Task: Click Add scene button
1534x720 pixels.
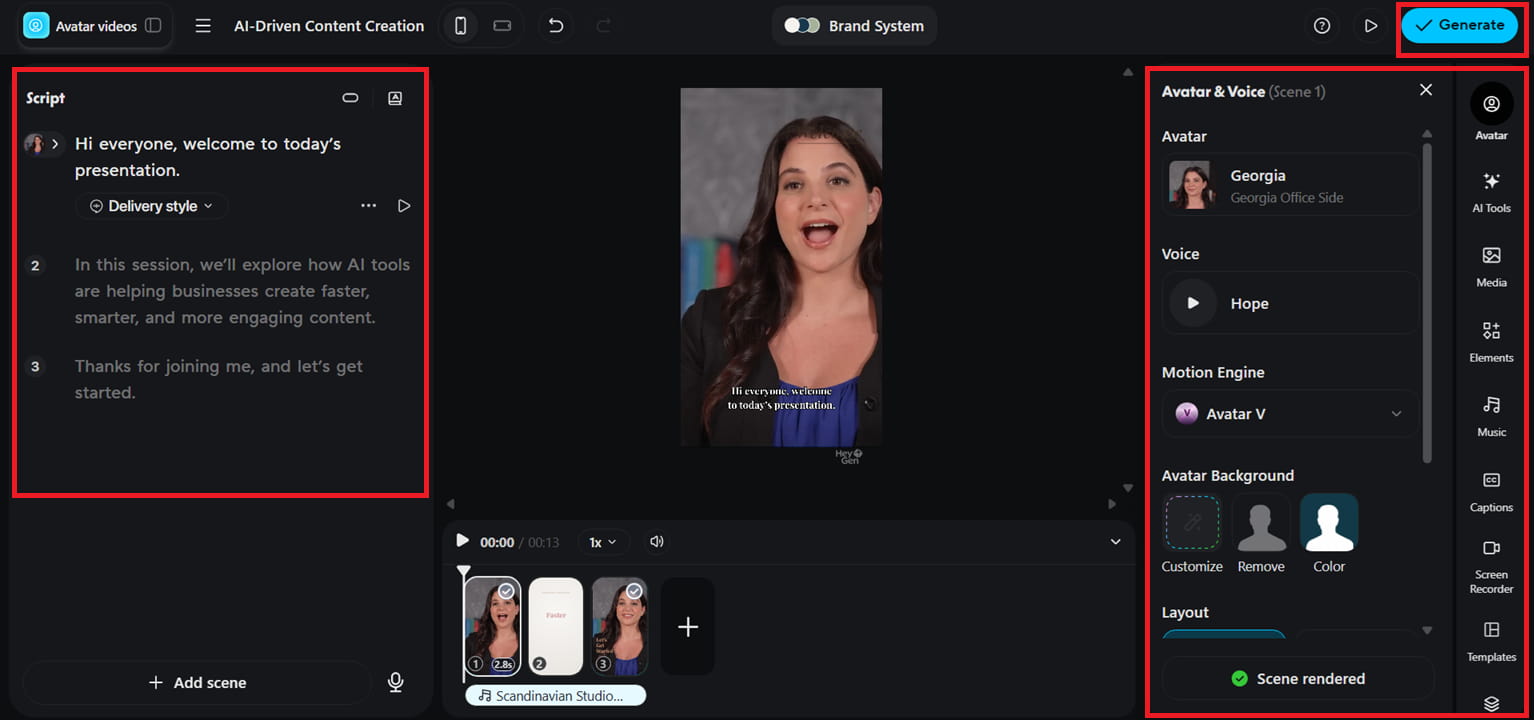Action: [x=197, y=683]
